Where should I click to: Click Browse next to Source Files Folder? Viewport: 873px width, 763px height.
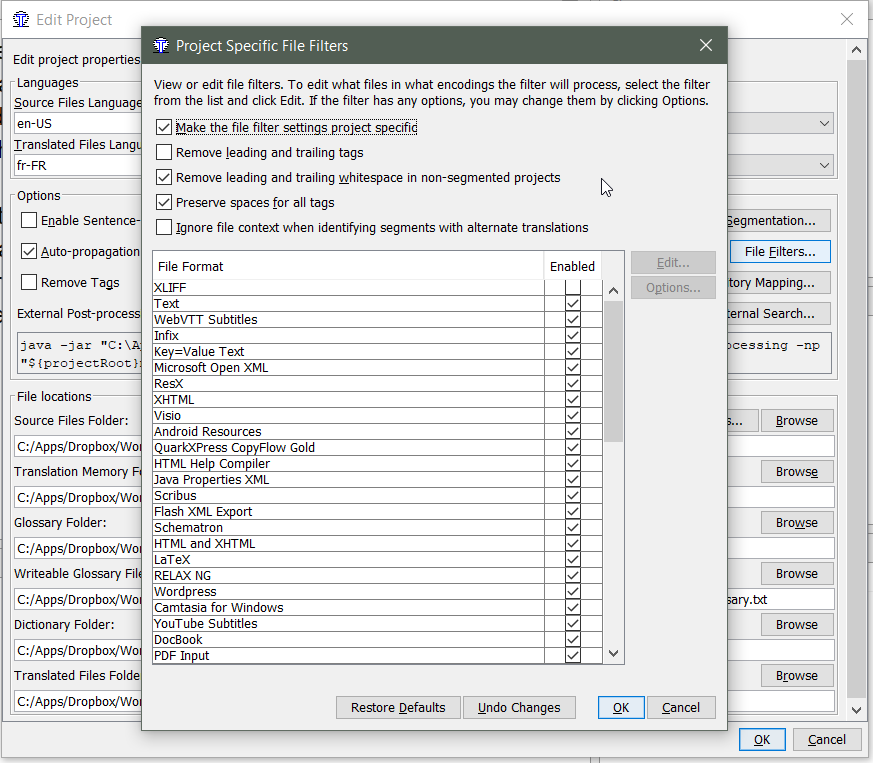797,420
